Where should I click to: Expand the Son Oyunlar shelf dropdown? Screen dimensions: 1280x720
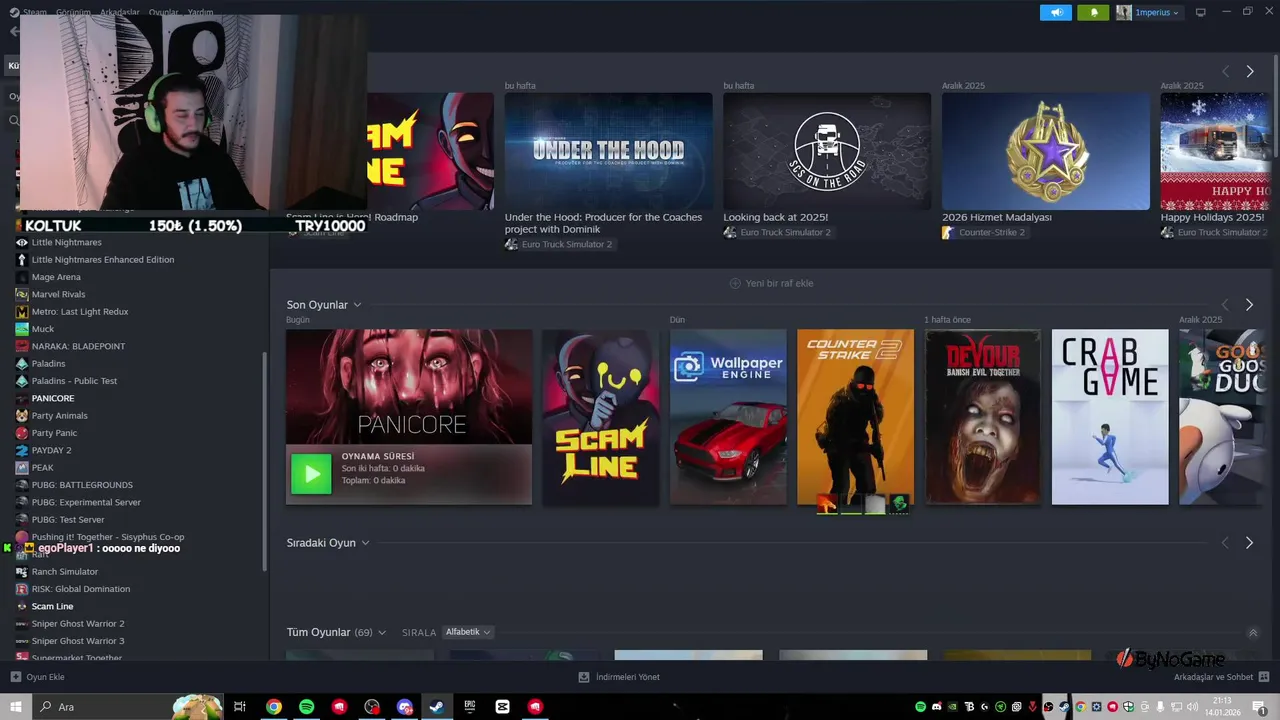coord(357,305)
